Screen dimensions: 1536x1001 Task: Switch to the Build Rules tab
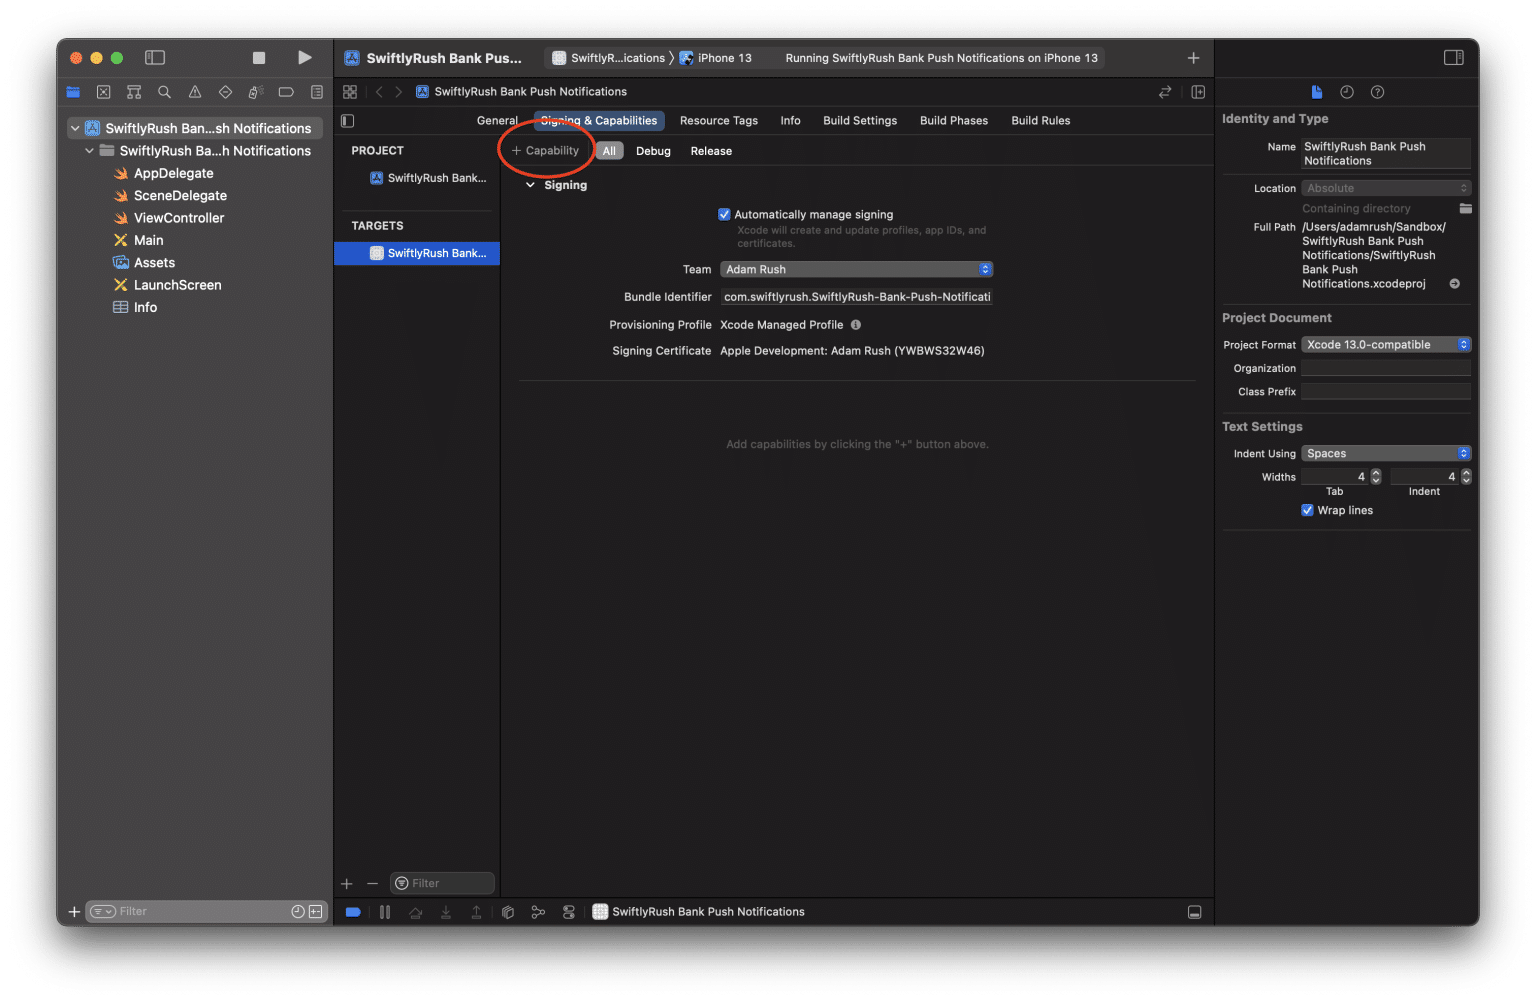tap(1041, 121)
